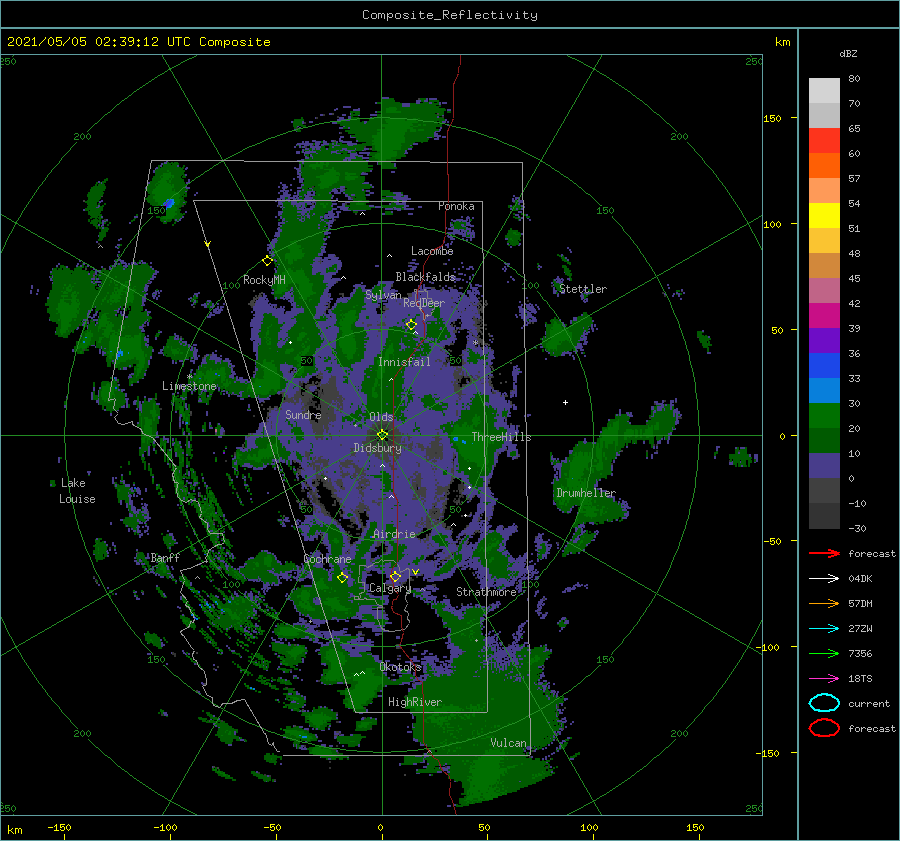This screenshot has width=900, height=841.
Task: Click the 80 value on dBZ scale
Action: (x=854, y=78)
